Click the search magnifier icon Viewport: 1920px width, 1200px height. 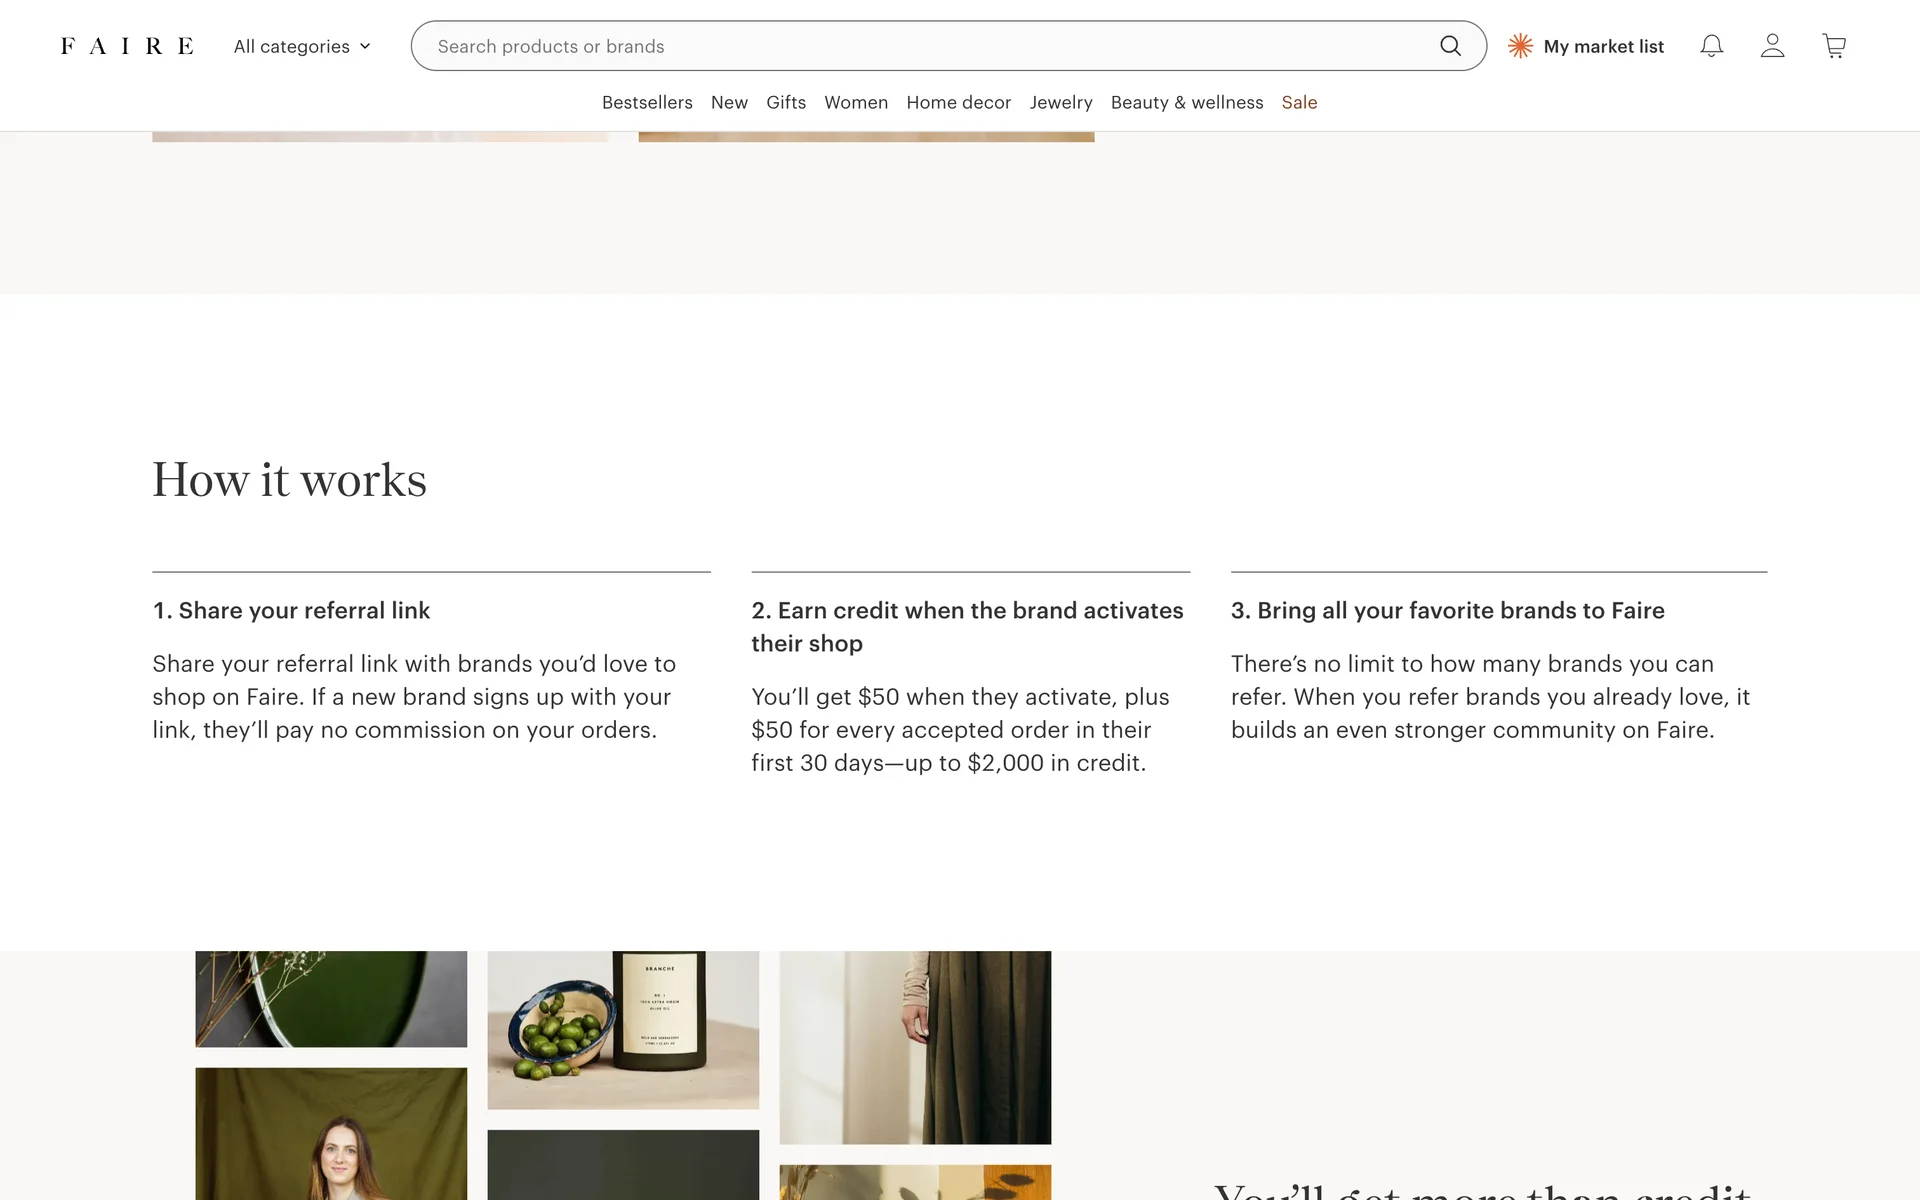point(1450,46)
